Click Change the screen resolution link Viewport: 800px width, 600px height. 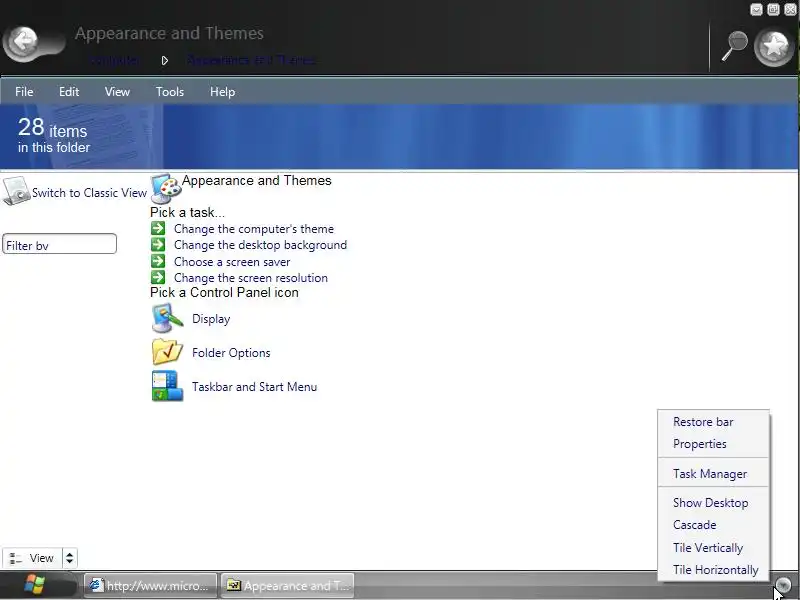coord(251,278)
